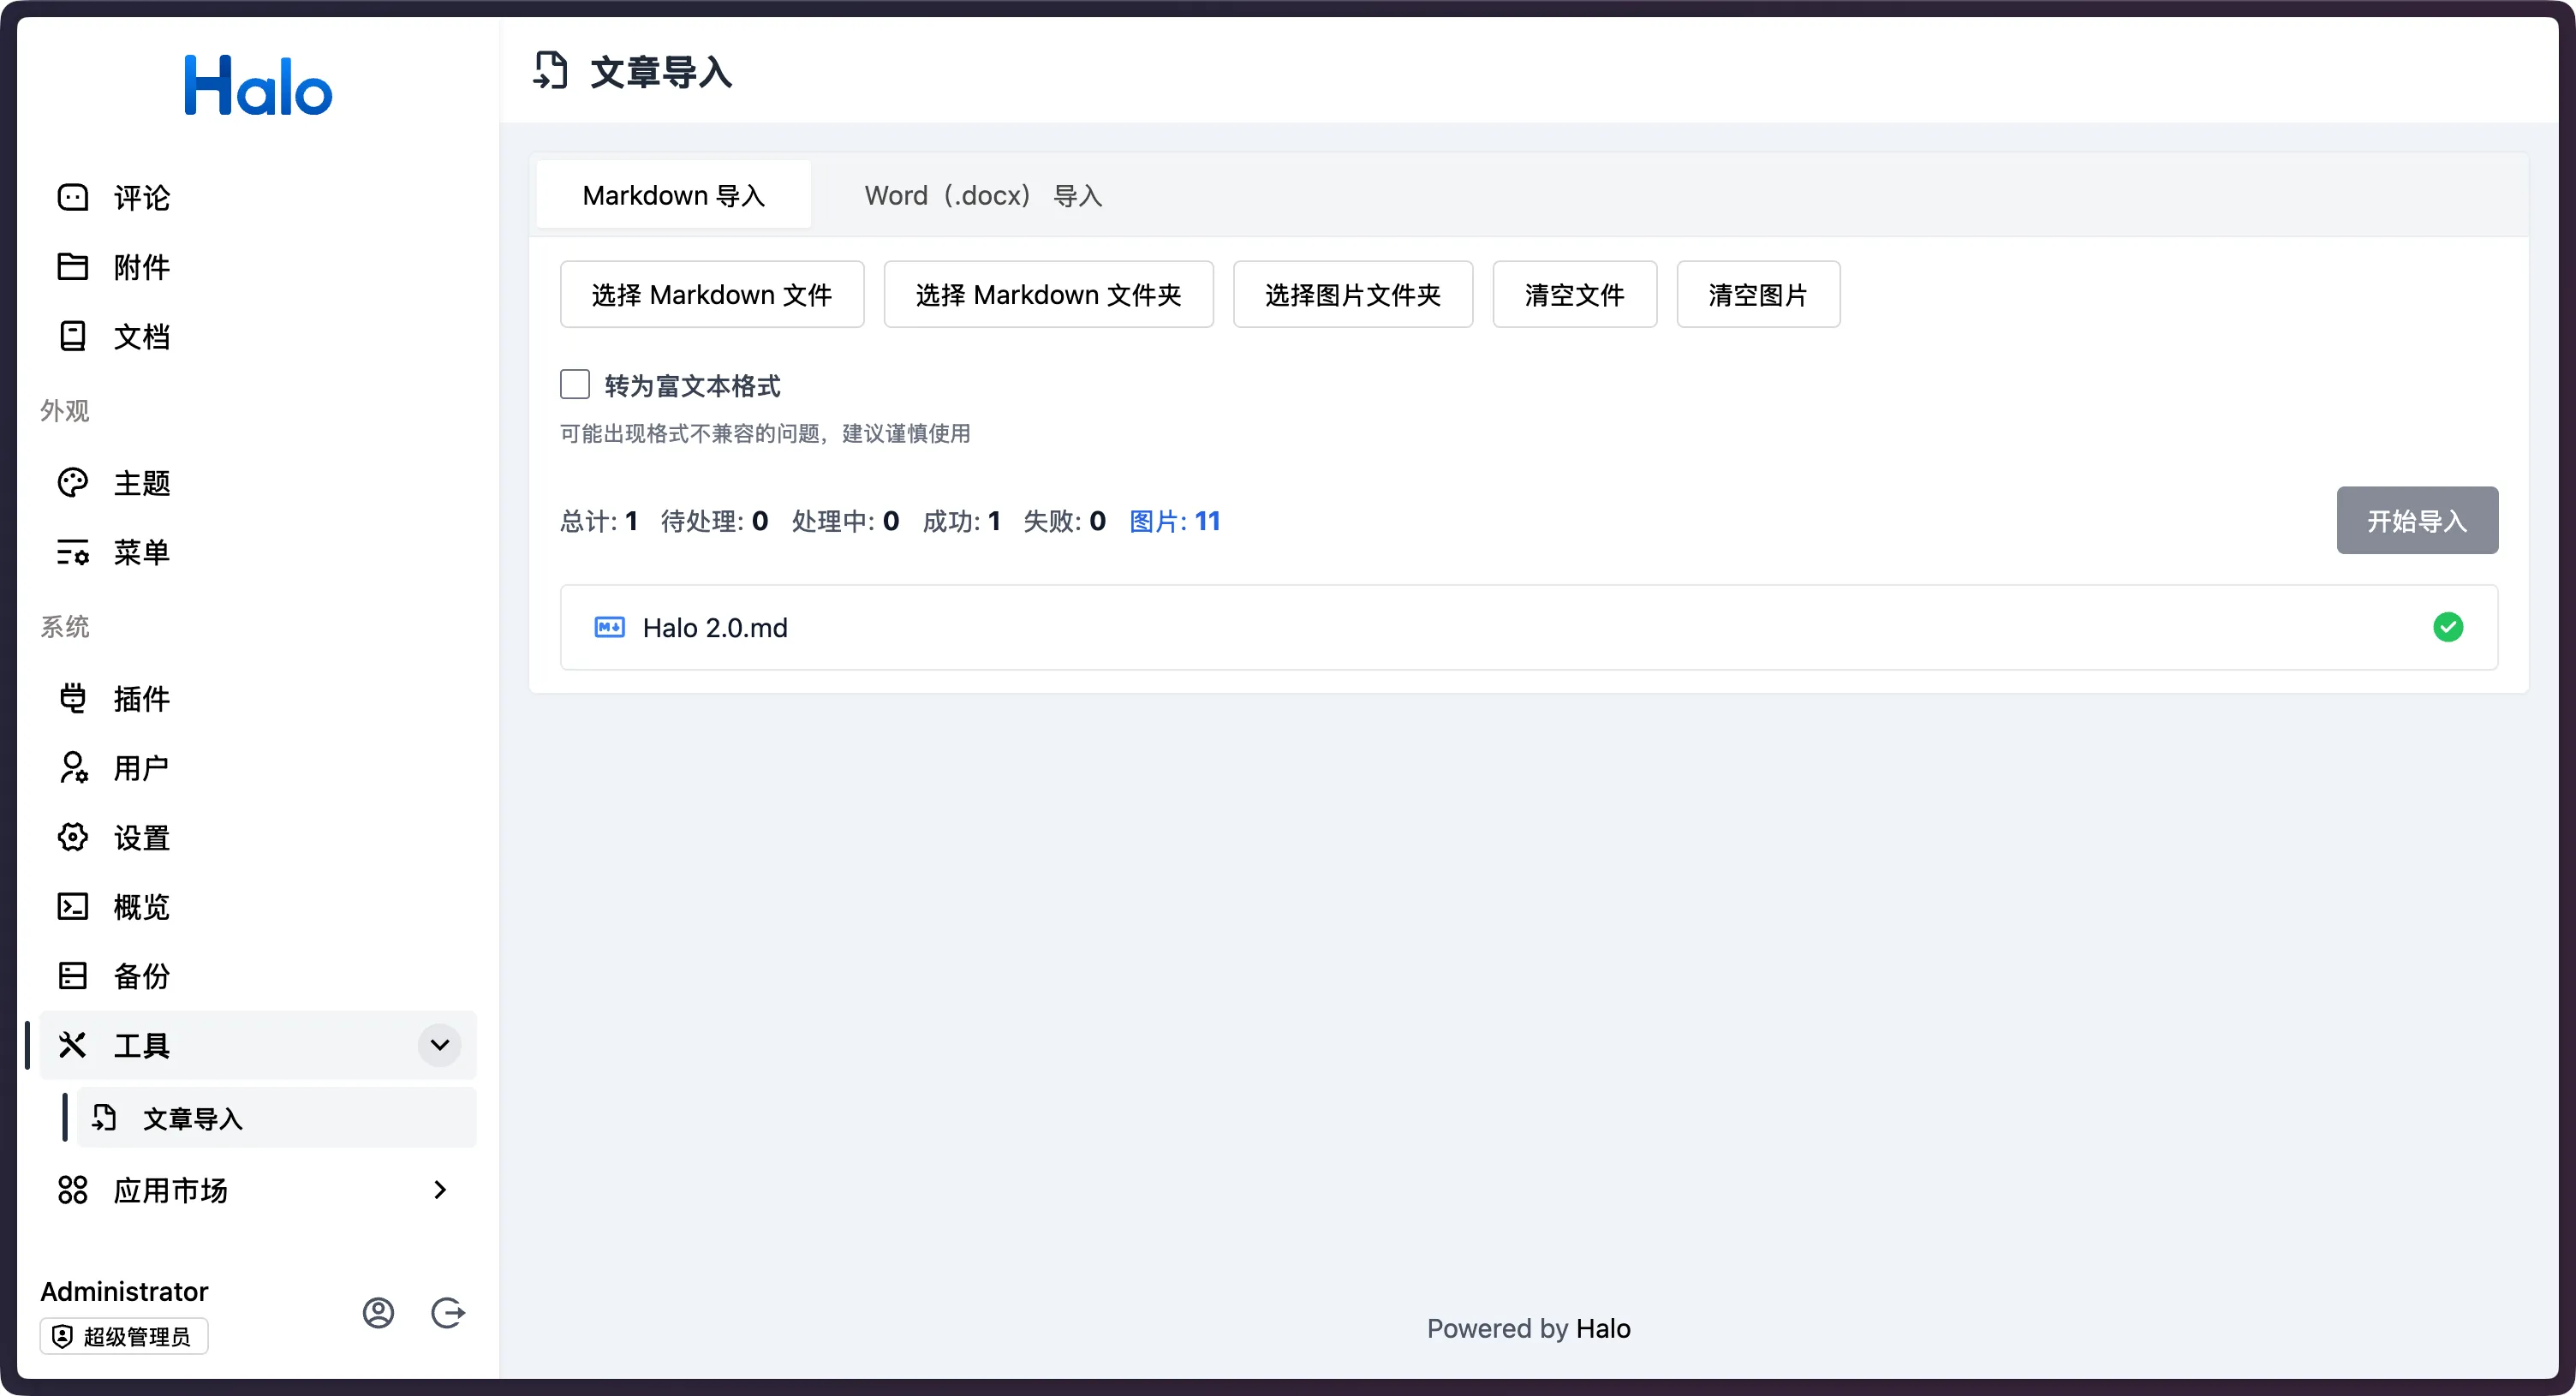The image size is (2576, 1396).
Task: Collapse the 工具 menu chevron
Action: 439,1045
